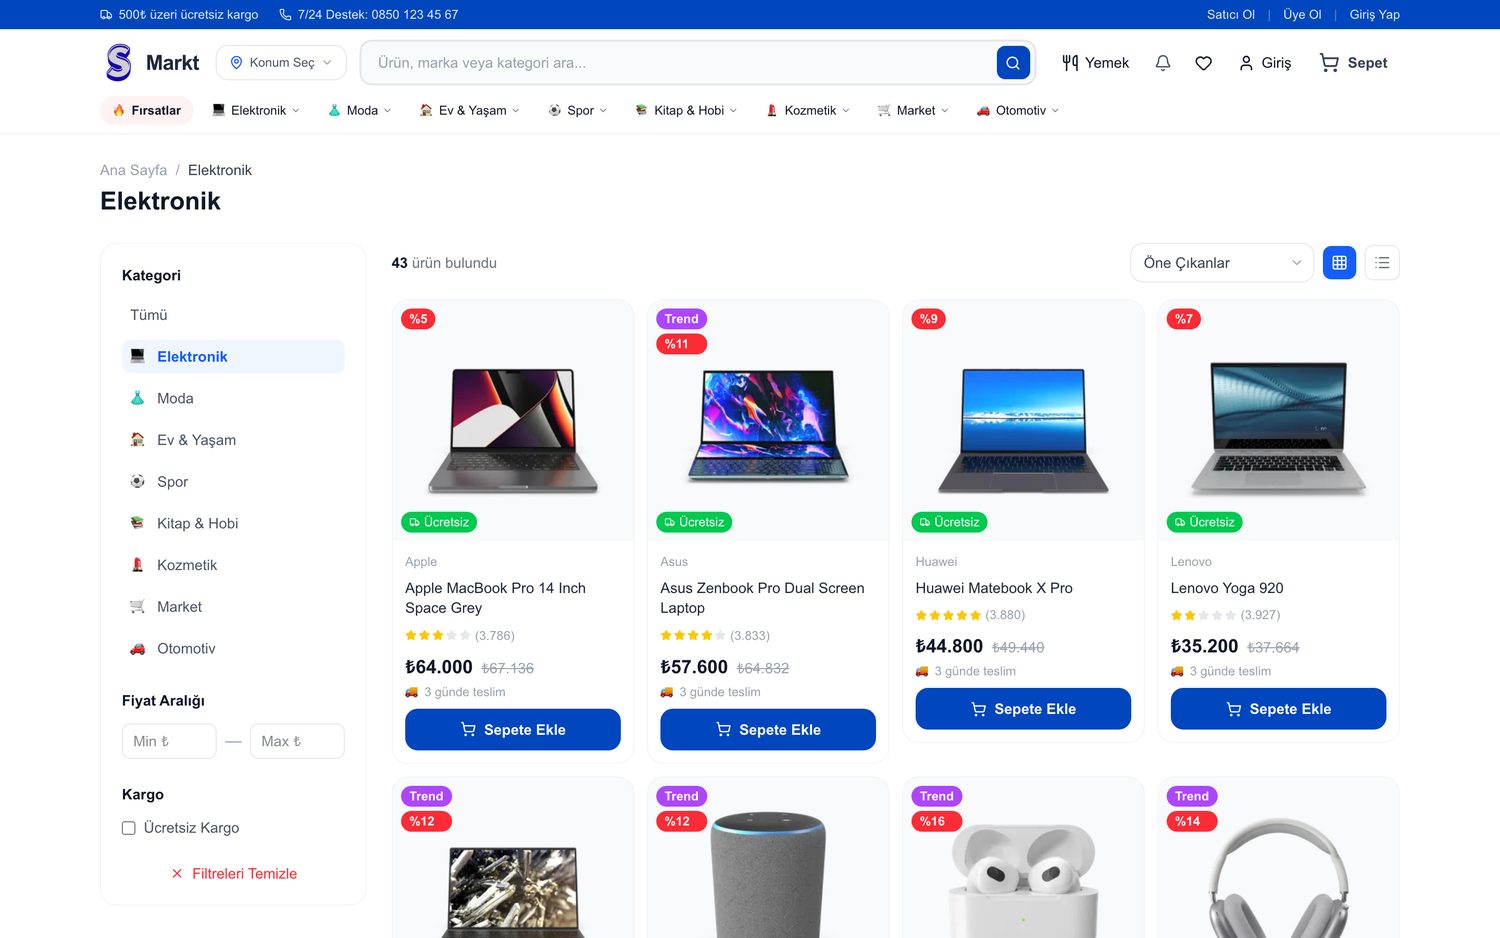Viewport: 1500px width, 938px height.
Task: Expand the Kozmetik nav menu
Action: (x=807, y=110)
